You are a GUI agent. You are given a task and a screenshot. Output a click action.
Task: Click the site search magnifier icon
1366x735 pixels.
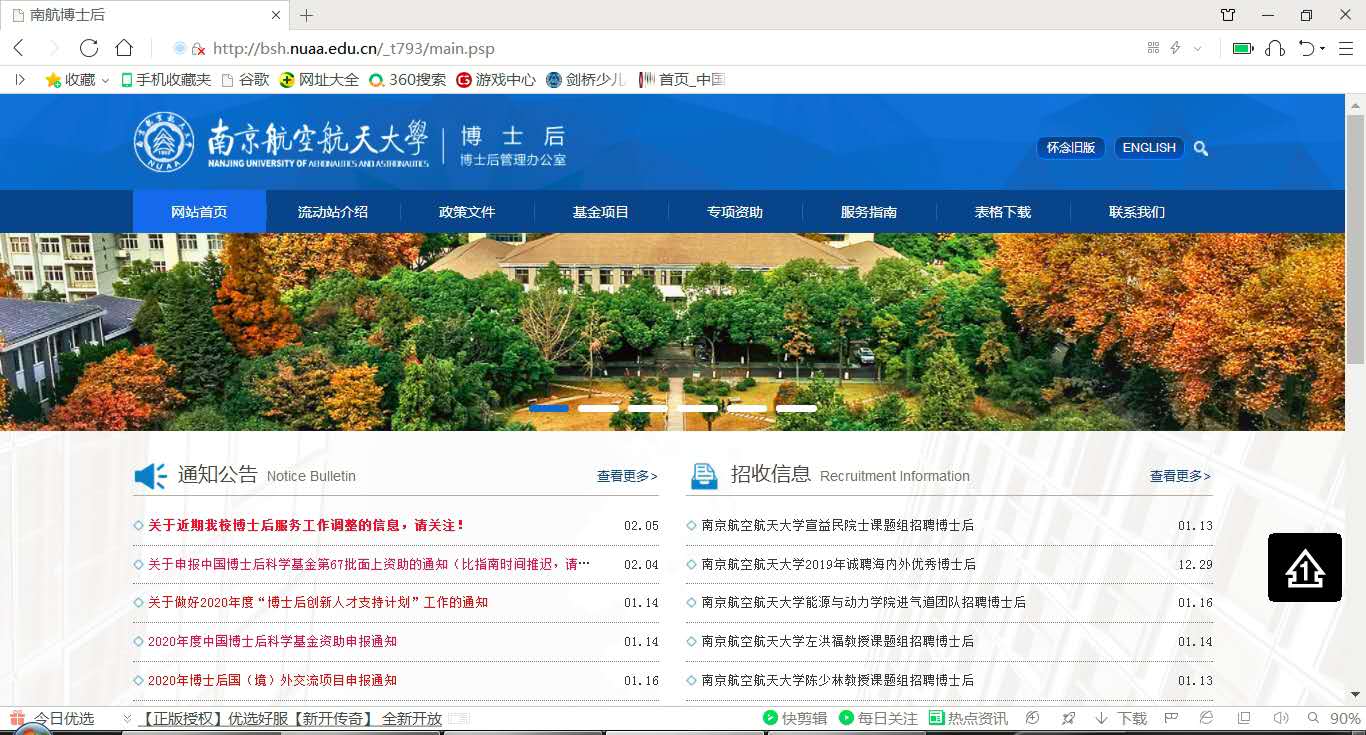1201,148
